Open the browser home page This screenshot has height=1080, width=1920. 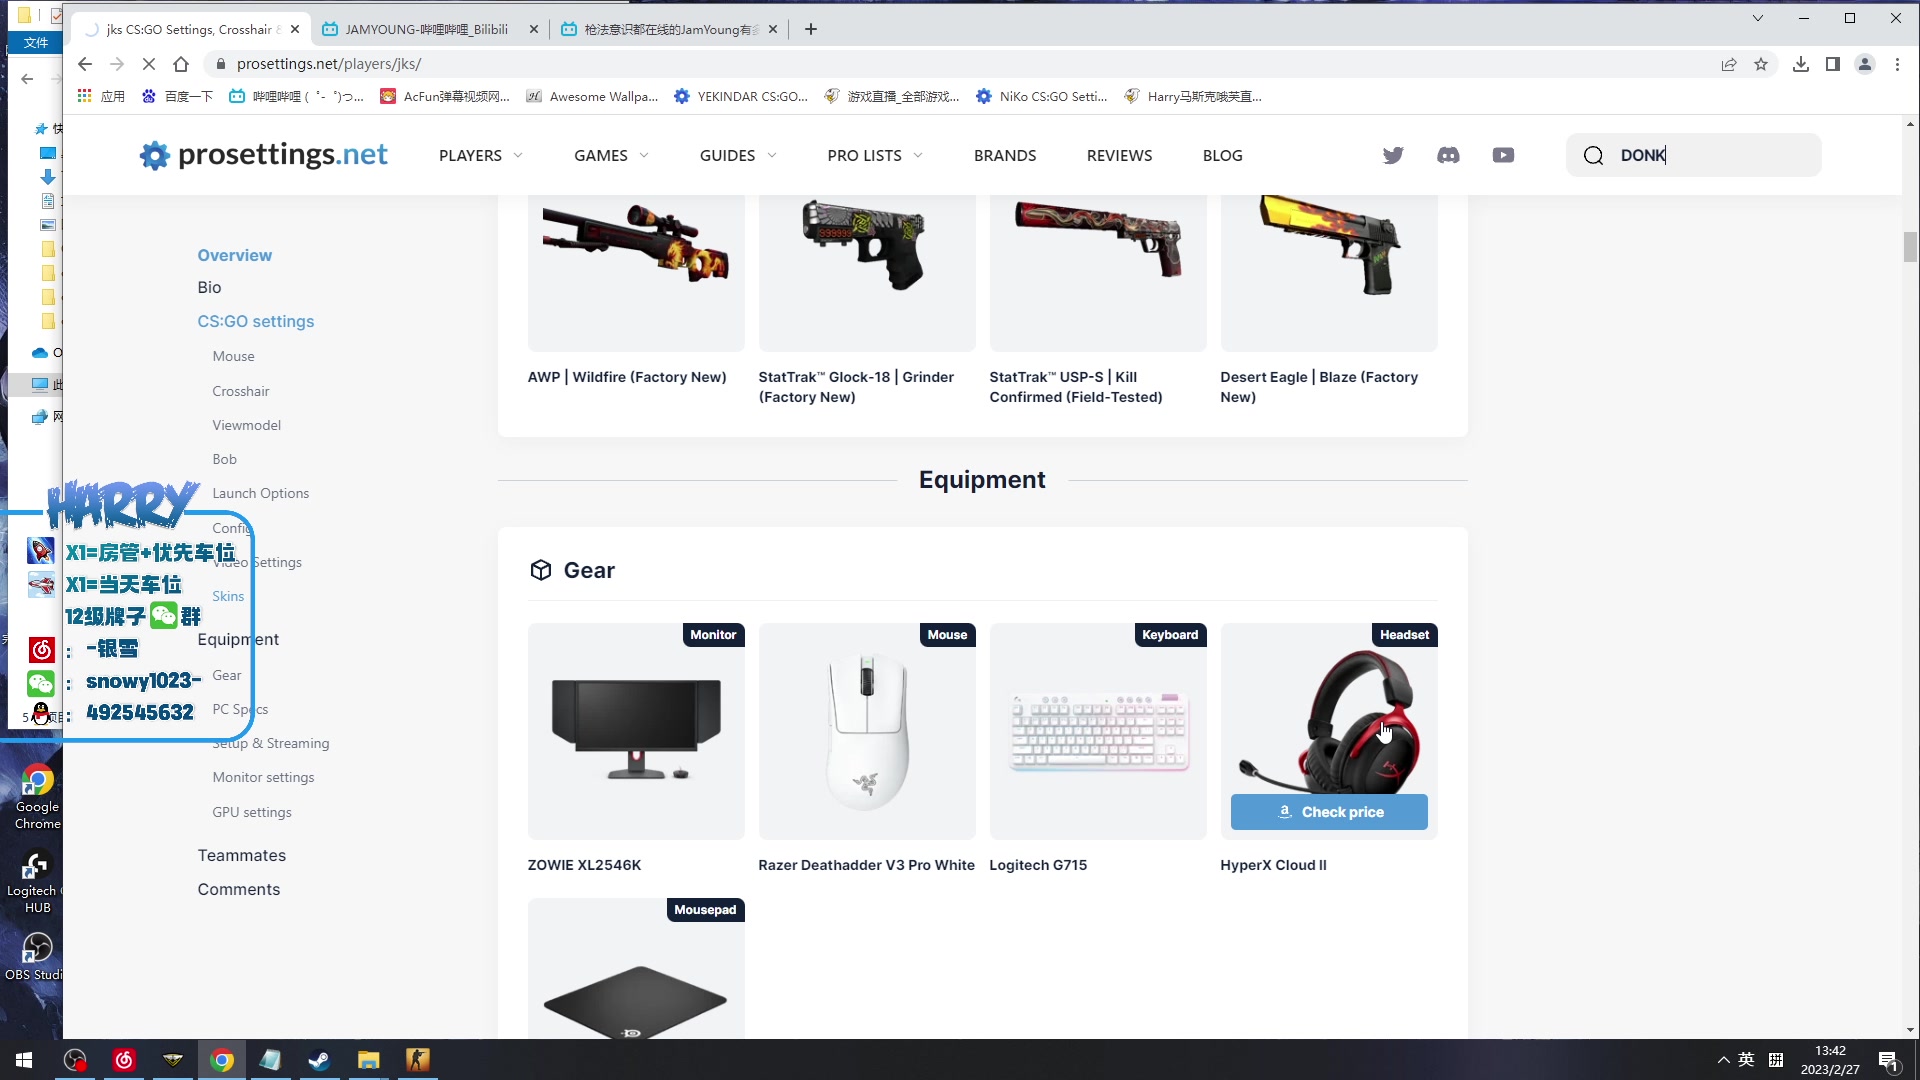181,64
